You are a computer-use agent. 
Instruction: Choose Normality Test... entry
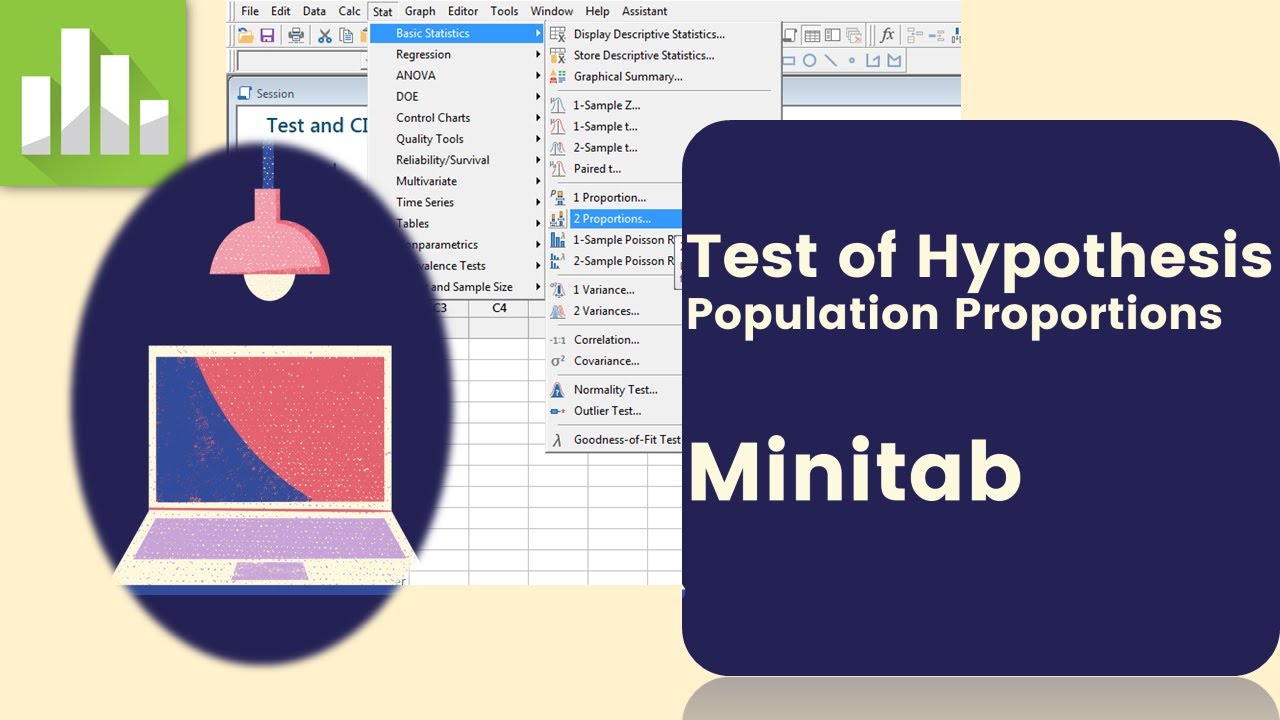[x=615, y=390]
